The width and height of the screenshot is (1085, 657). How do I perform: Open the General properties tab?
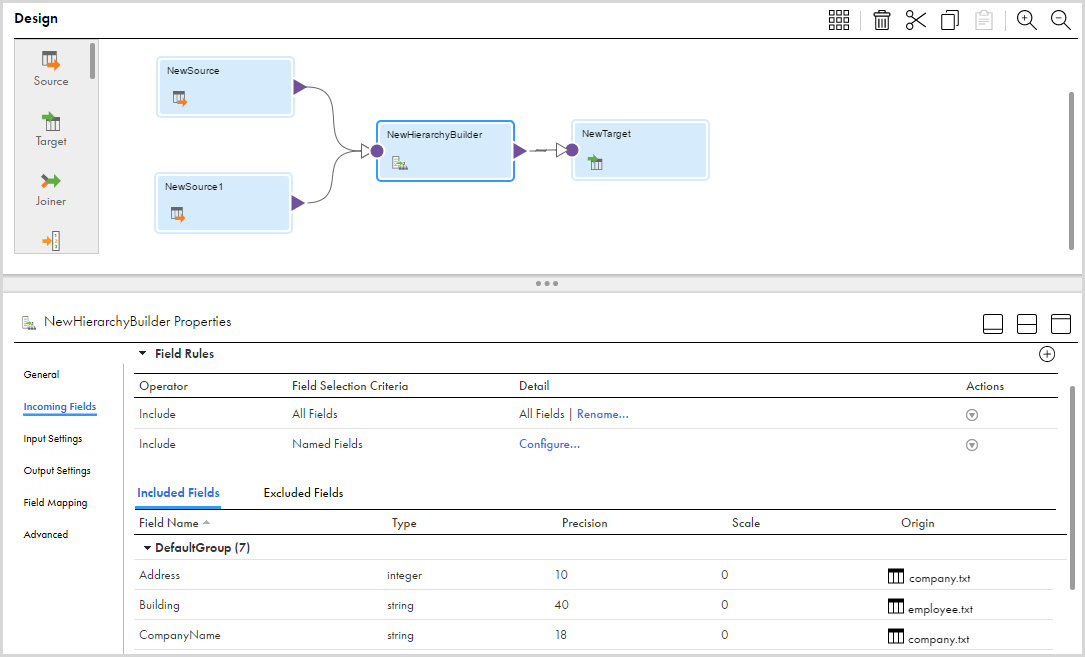[x=42, y=375]
